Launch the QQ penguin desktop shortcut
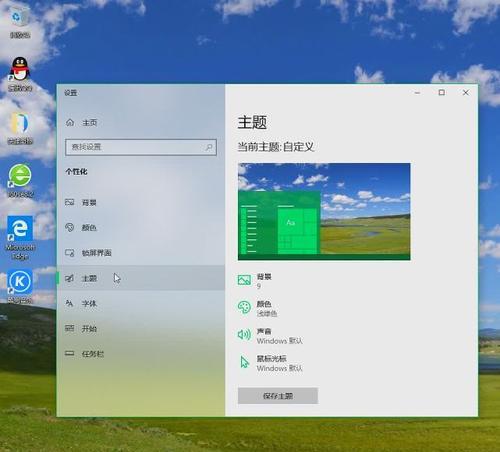 [20, 74]
